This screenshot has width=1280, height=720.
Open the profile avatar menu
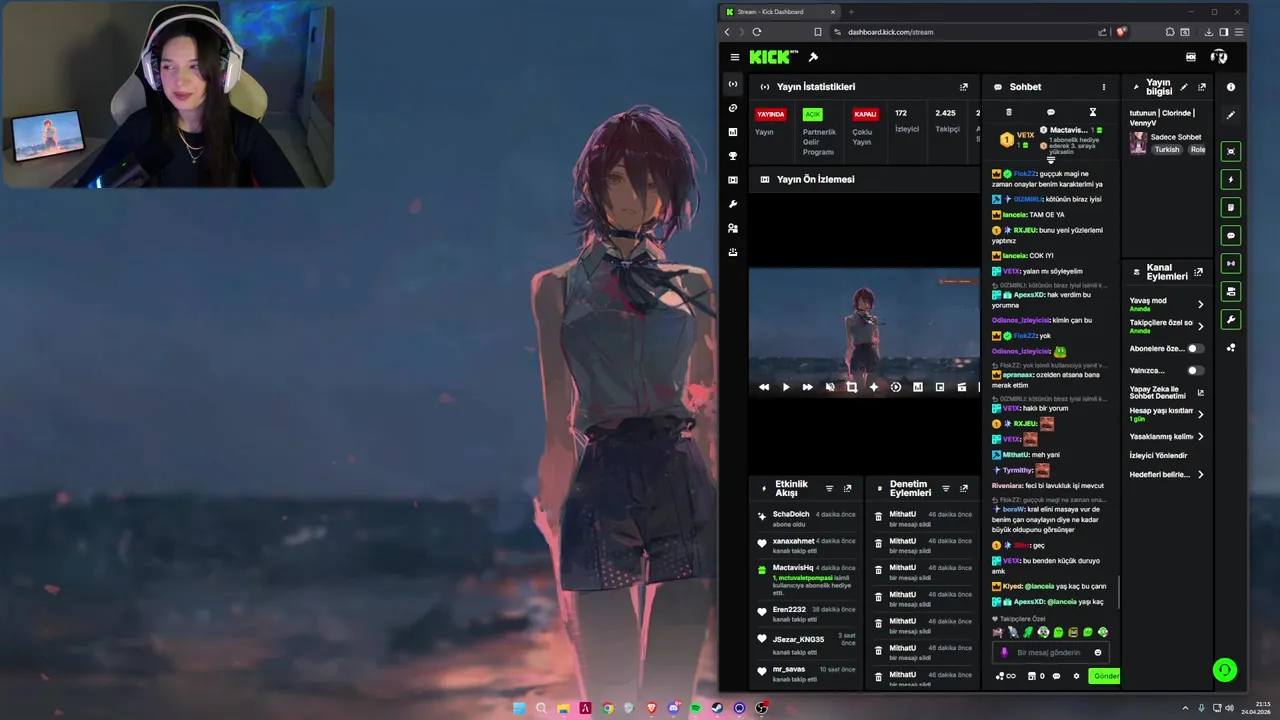[x=1219, y=57]
